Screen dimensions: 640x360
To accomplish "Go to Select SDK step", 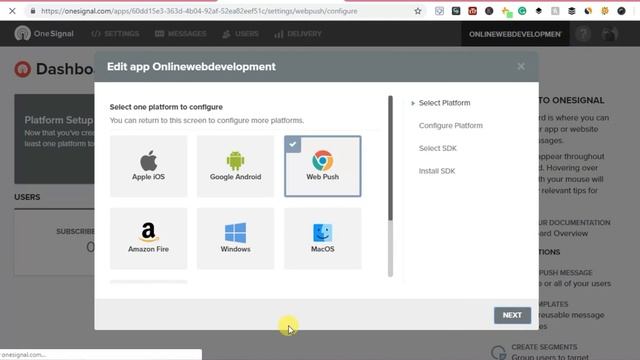I will click(x=438, y=148).
